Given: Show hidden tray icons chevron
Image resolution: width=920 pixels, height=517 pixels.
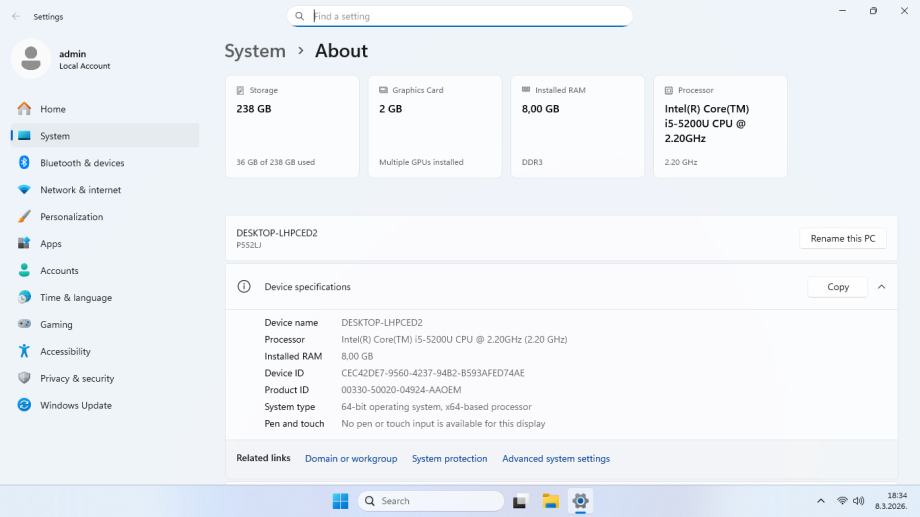Looking at the screenshot, I should [x=821, y=501].
